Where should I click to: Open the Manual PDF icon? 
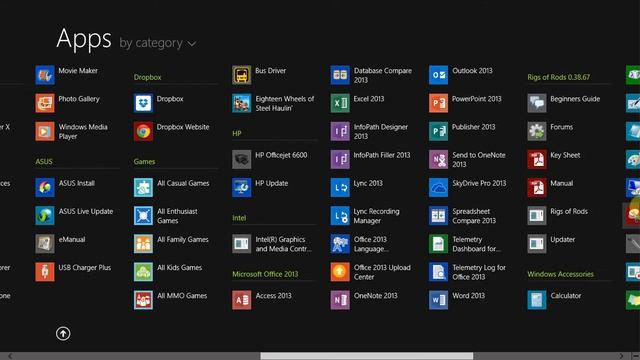(537, 188)
